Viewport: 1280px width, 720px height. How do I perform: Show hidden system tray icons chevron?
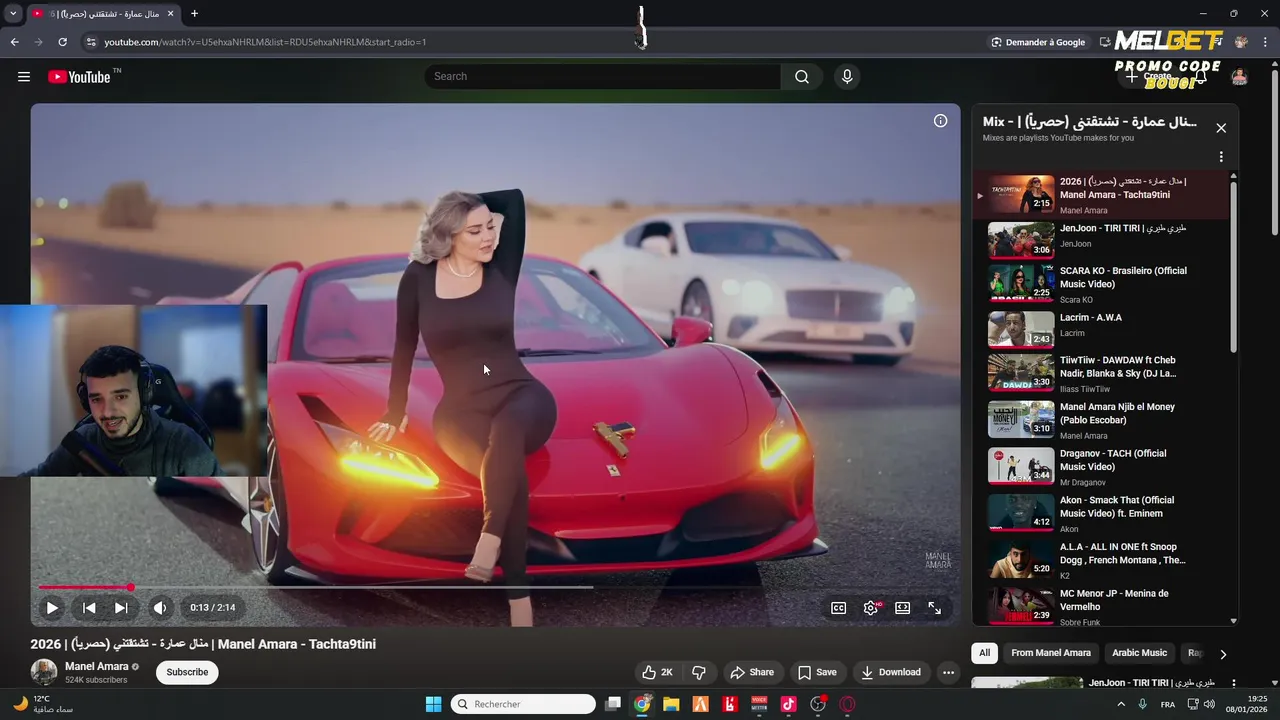pyautogui.click(x=1120, y=704)
